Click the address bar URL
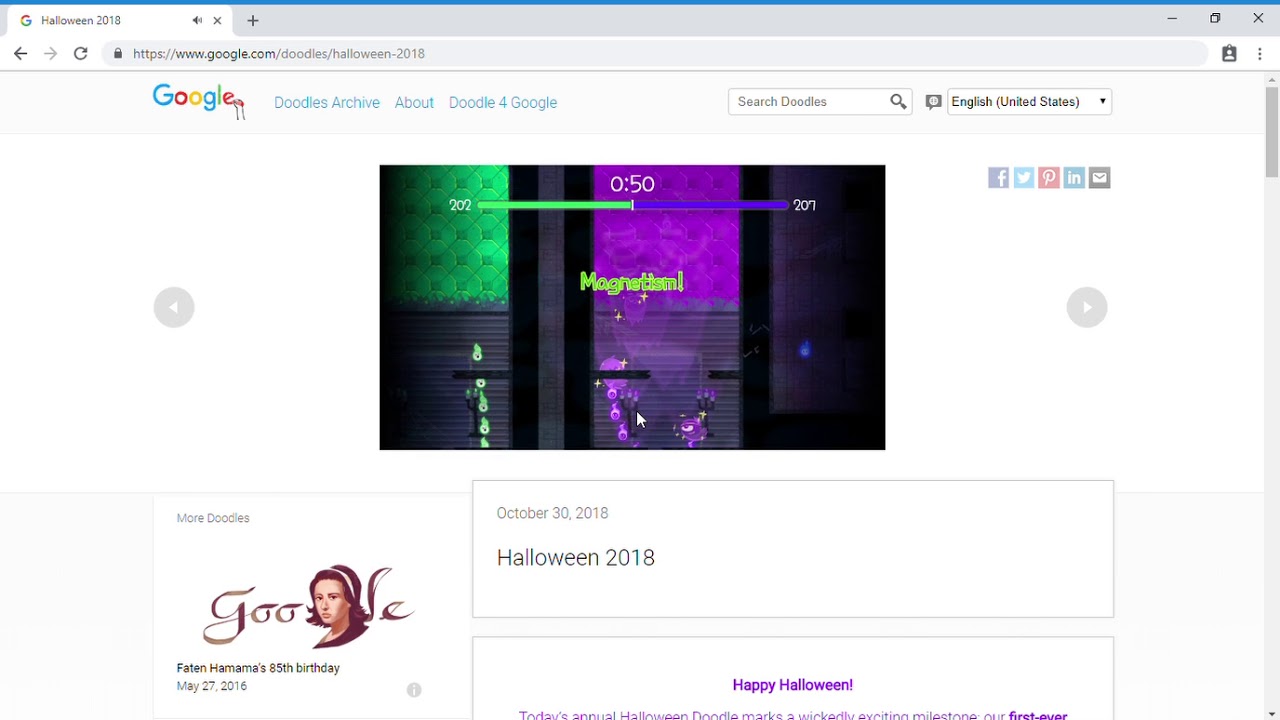 point(279,54)
